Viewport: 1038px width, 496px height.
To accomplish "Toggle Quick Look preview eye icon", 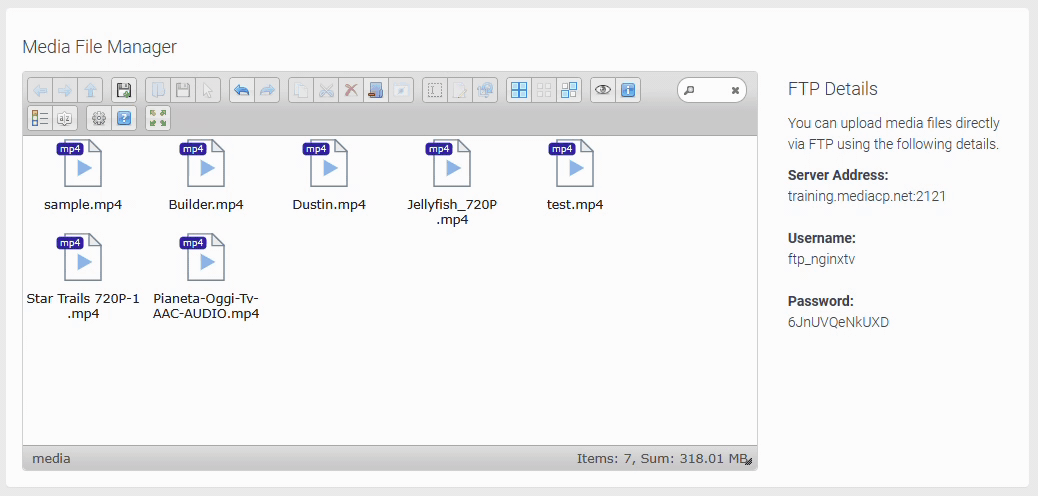I will click(602, 90).
